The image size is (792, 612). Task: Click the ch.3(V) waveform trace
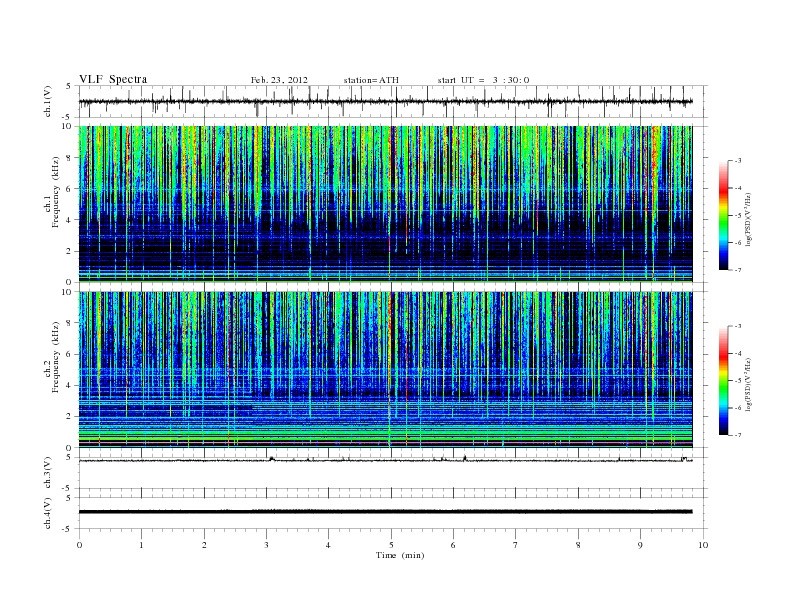click(385, 460)
